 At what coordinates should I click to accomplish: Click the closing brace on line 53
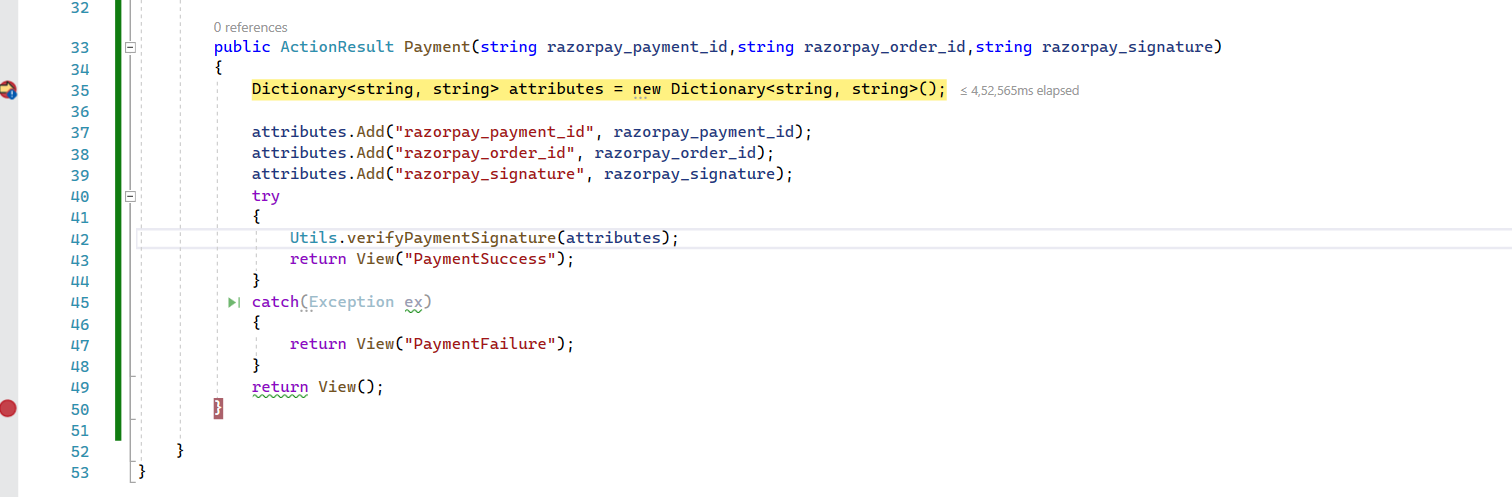pos(142,471)
